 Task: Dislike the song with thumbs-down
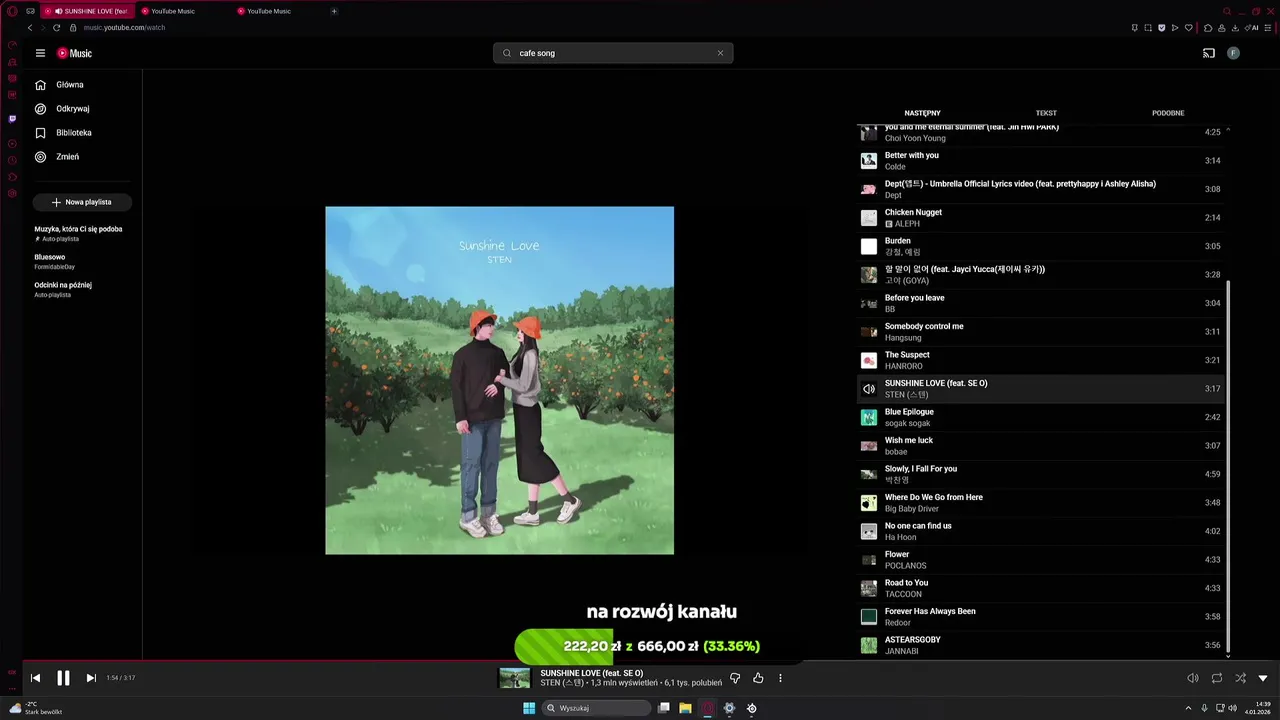coord(735,678)
